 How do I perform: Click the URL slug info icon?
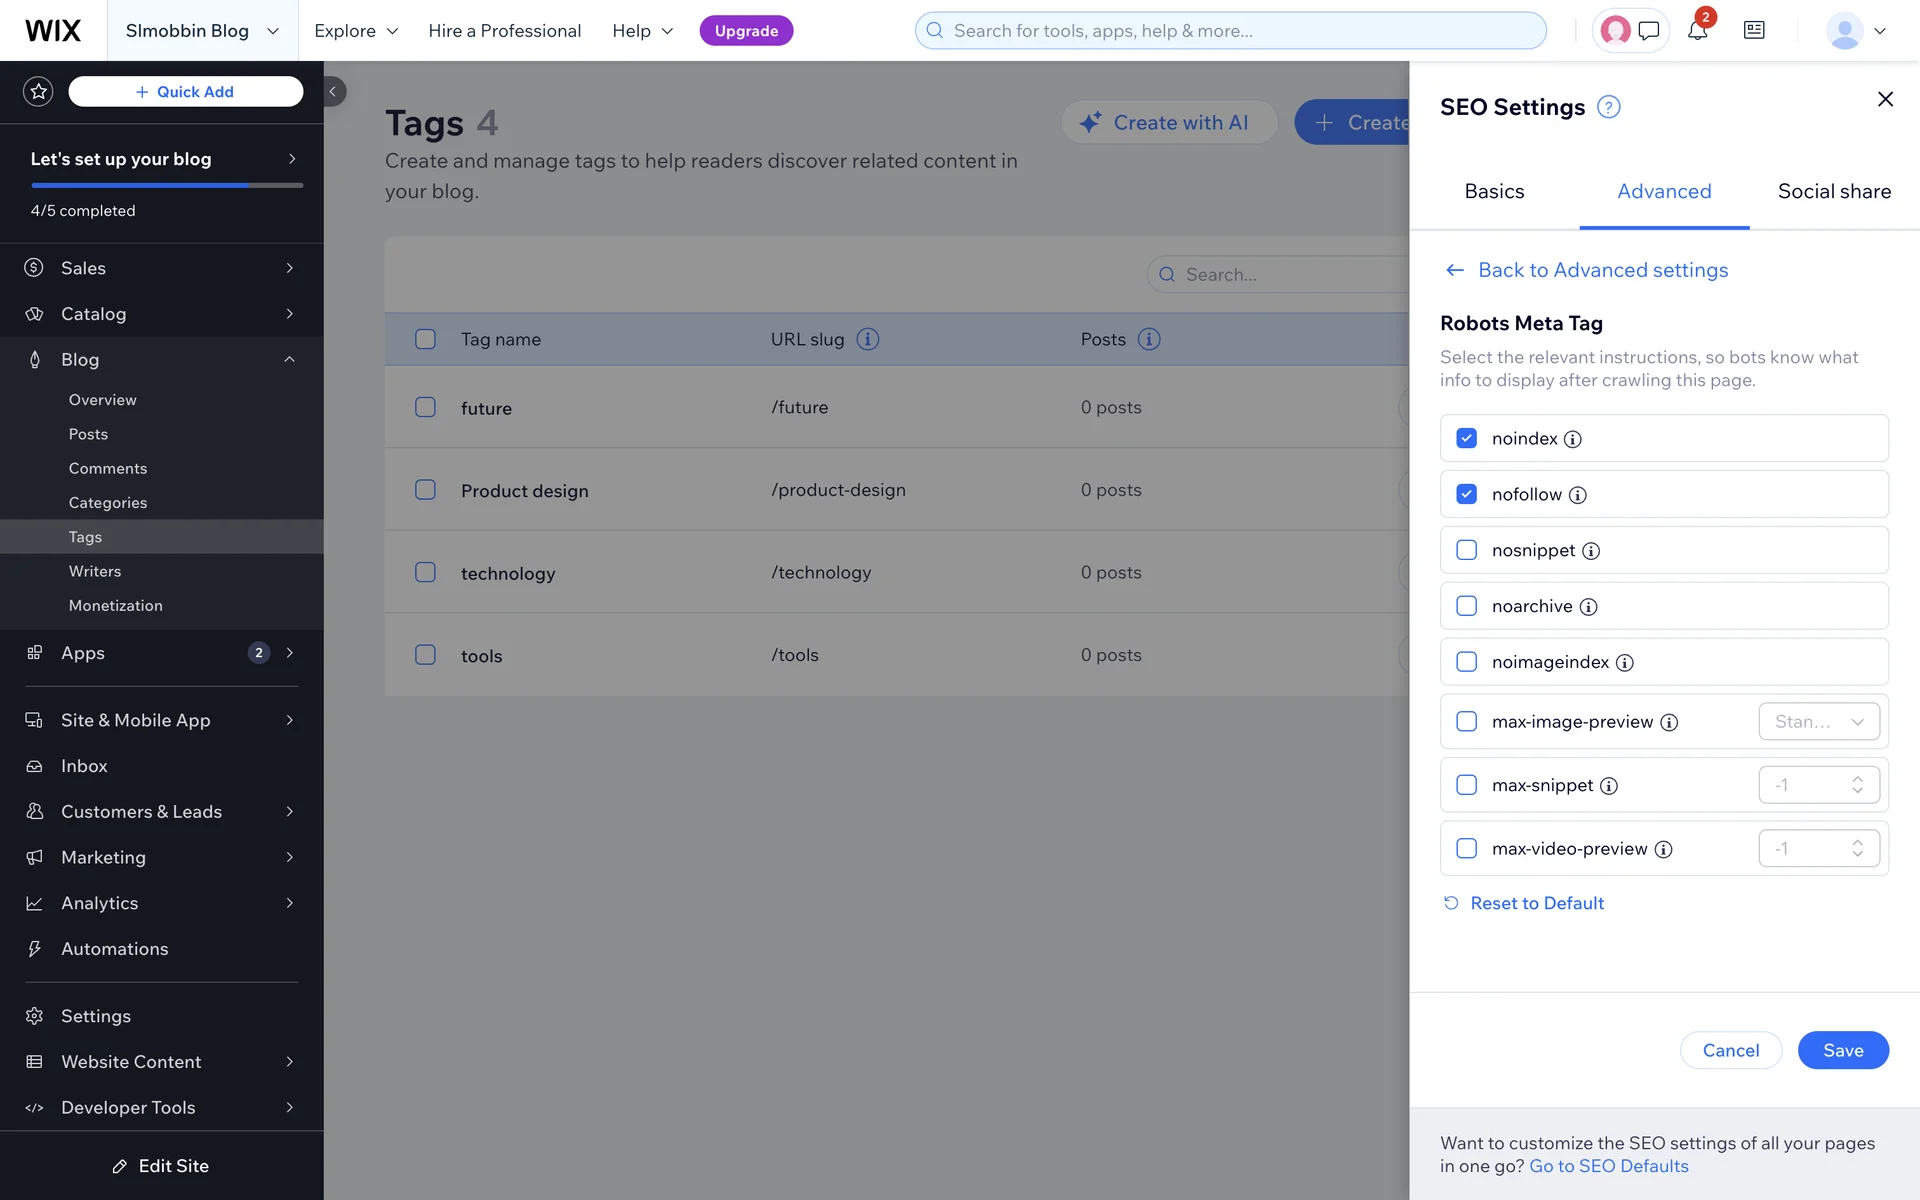click(868, 339)
